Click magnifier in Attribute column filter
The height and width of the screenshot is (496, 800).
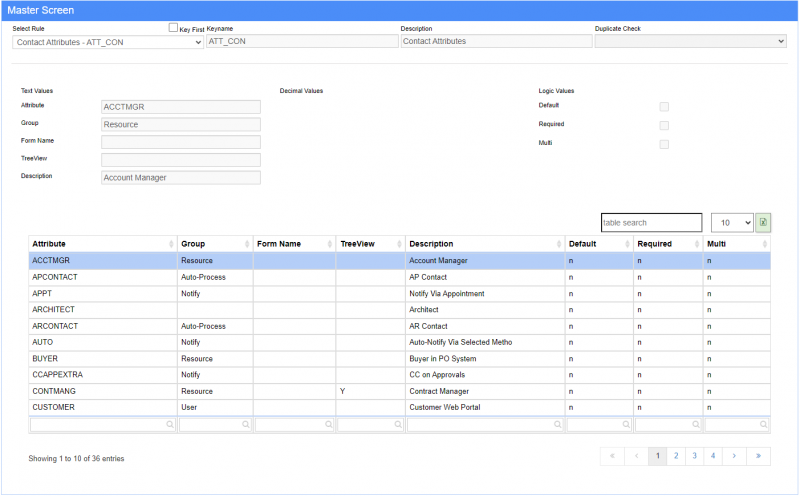click(x=170, y=425)
